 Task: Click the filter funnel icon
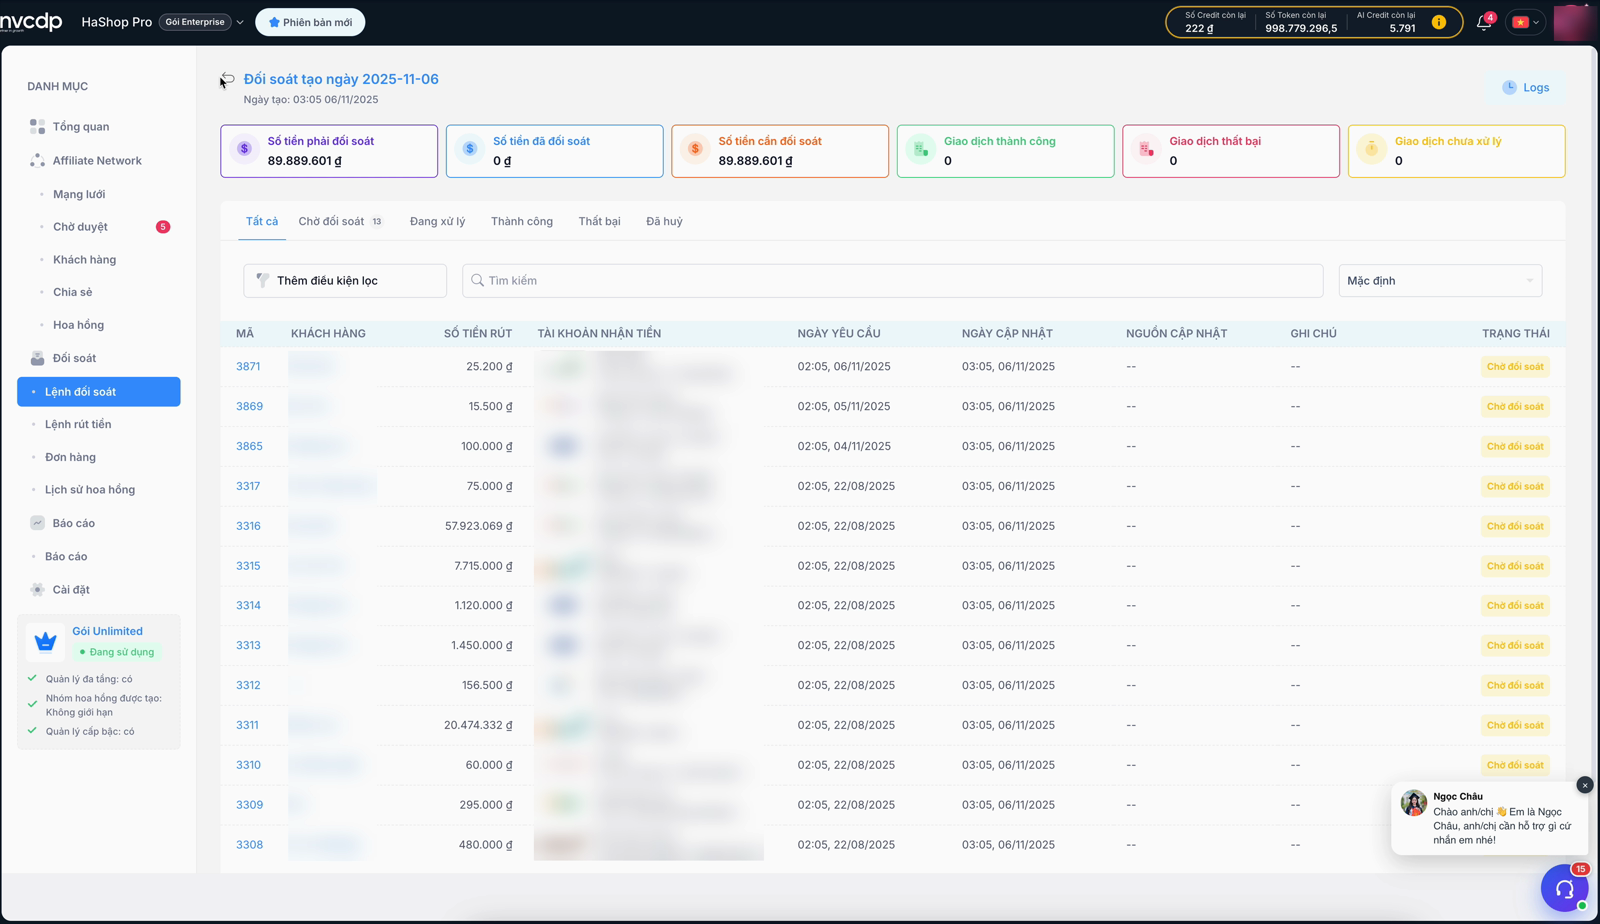263,281
